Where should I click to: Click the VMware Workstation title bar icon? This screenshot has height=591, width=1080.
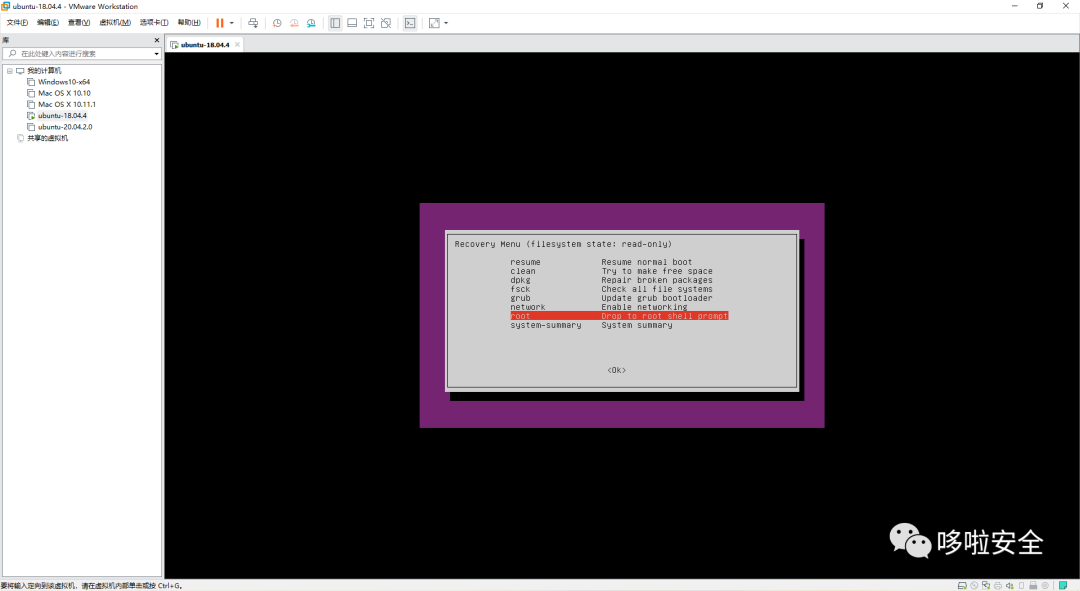[x=6, y=6]
